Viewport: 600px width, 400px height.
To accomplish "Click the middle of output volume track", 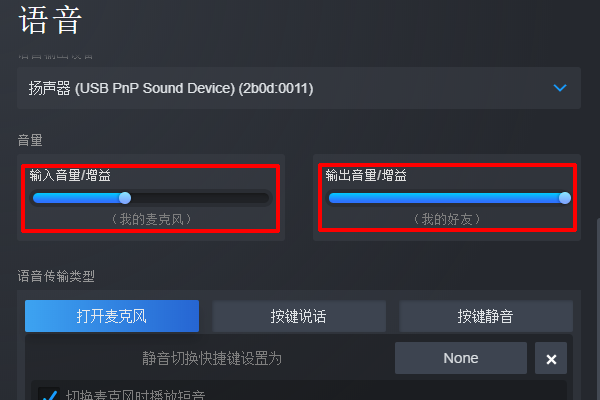I will point(446,198).
